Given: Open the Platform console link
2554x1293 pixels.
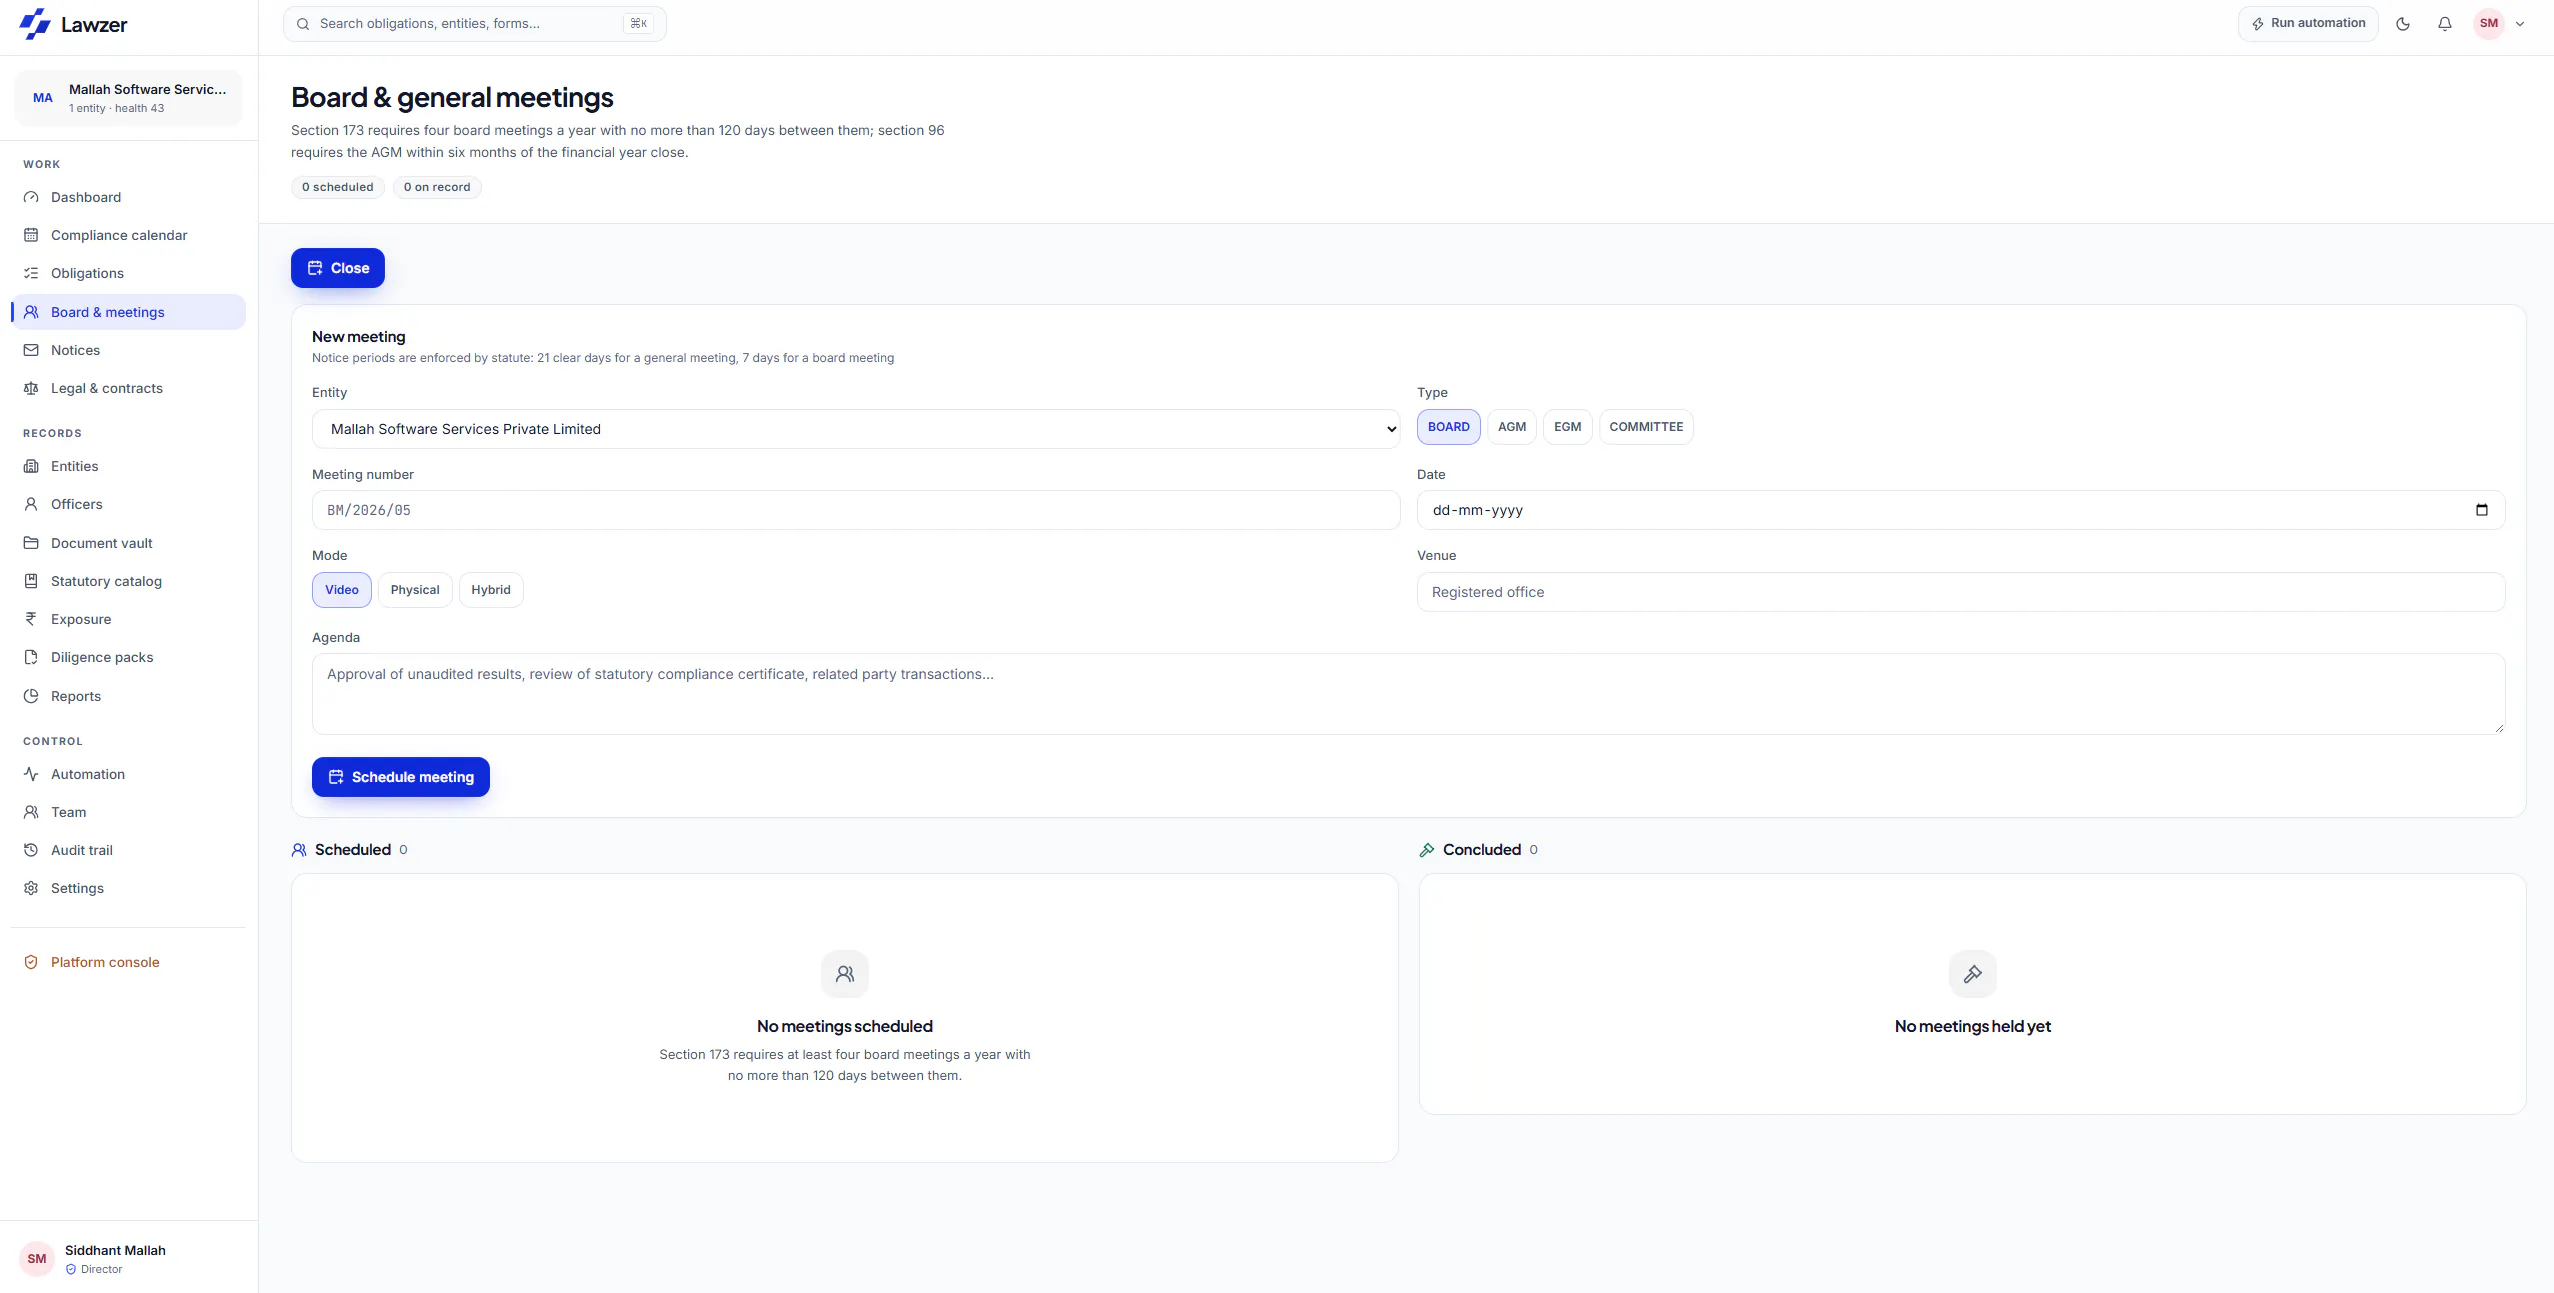Looking at the screenshot, I should pos(128,962).
